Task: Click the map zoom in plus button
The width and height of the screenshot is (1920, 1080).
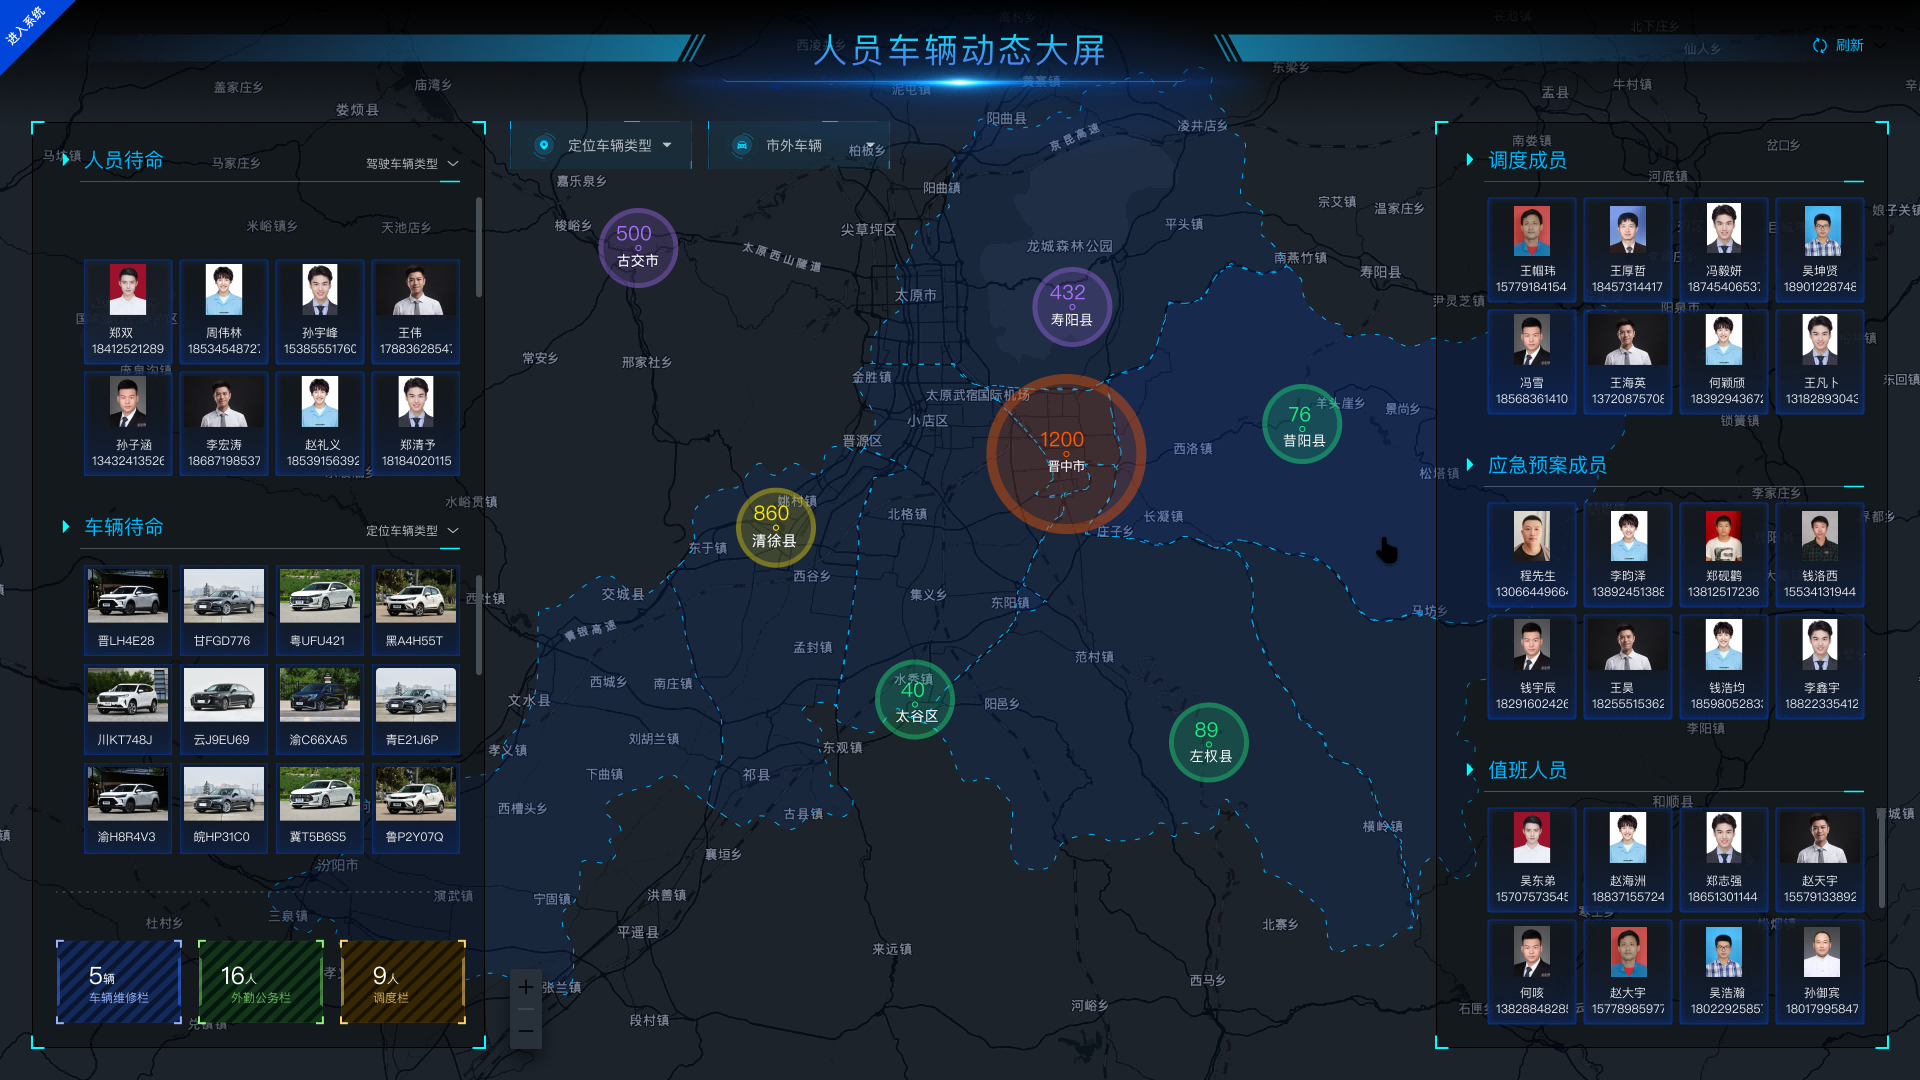Action: coord(526,988)
